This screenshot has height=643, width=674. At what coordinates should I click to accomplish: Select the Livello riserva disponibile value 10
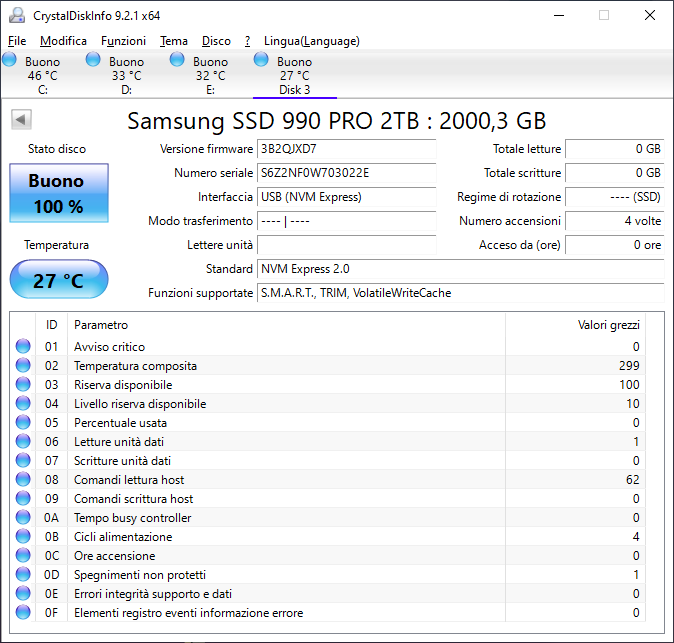pyautogui.click(x=633, y=404)
